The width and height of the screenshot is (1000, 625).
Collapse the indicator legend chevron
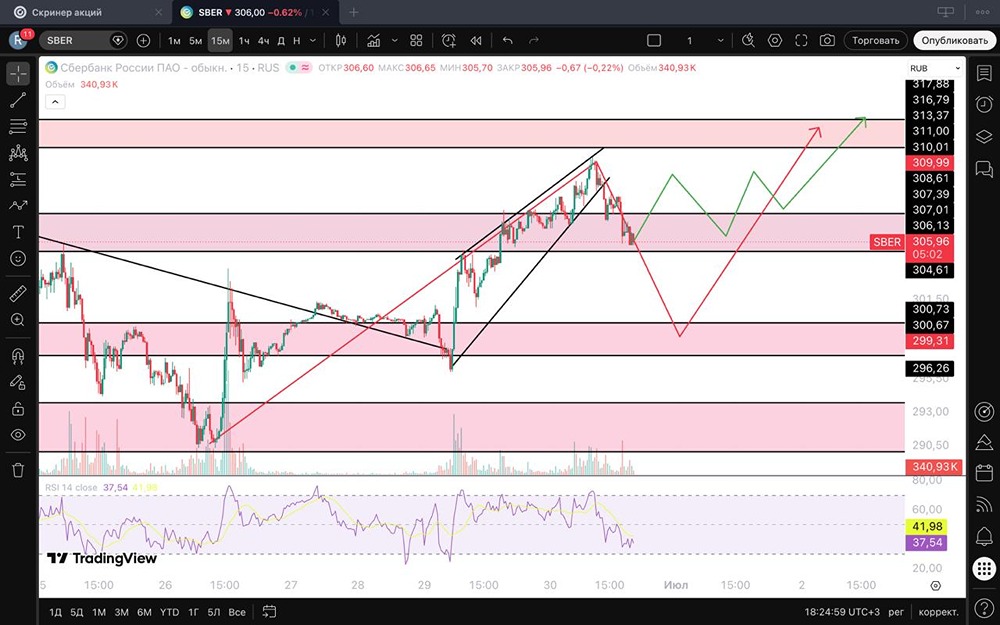[x=55, y=101]
